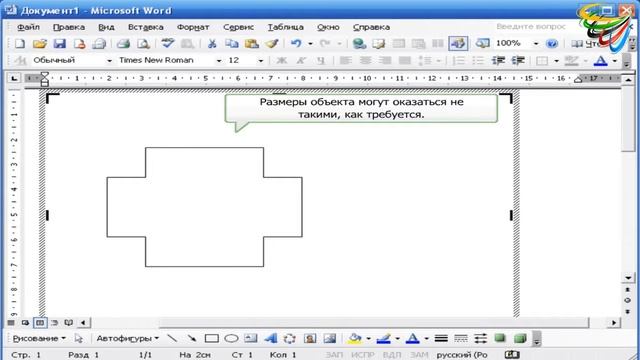This screenshot has height=360, width=640.
Task: Paste from clipboard icon
Action: tap(252, 43)
